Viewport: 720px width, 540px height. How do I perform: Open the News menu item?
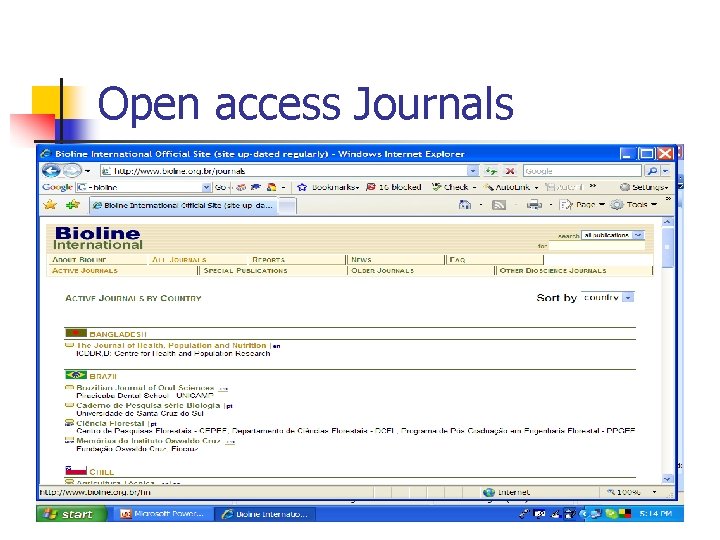(361, 259)
